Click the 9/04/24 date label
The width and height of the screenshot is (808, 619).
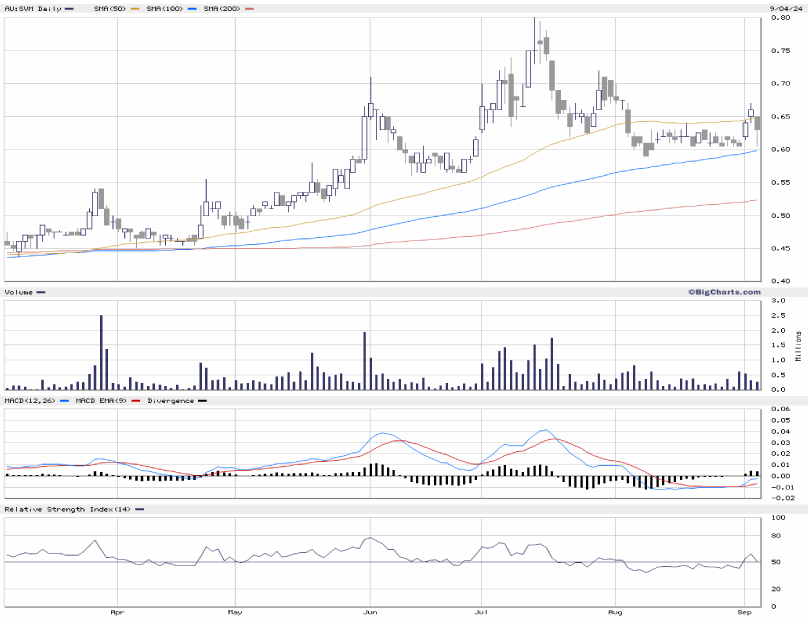(x=782, y=8)
